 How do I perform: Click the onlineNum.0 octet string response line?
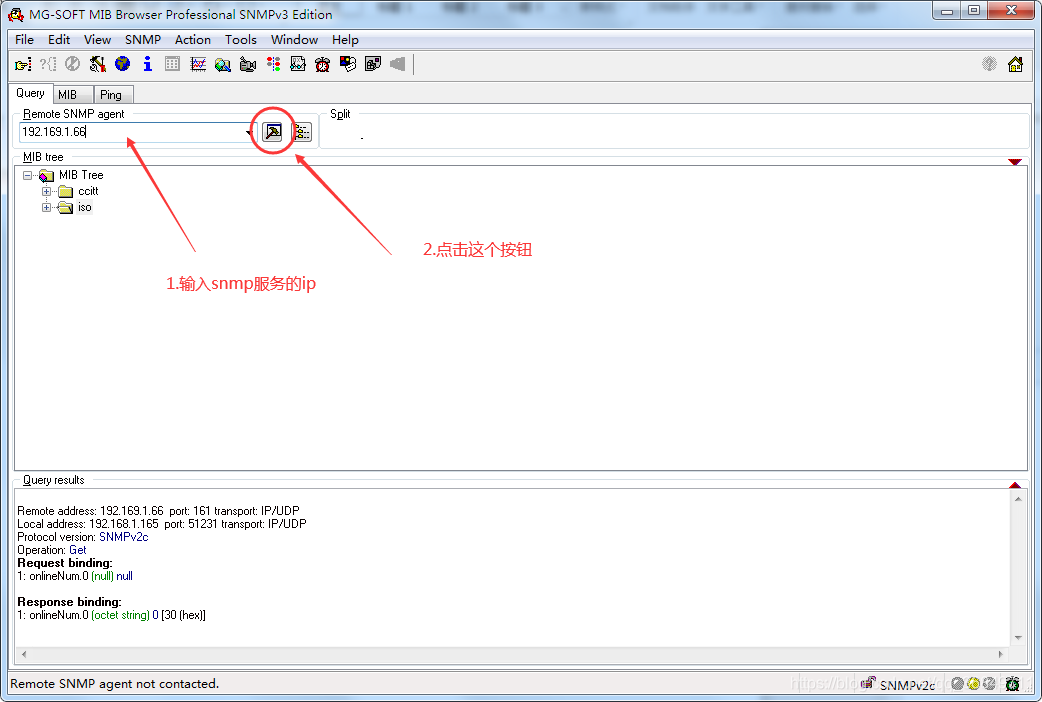pyautogui.click(x=112, y=616)
